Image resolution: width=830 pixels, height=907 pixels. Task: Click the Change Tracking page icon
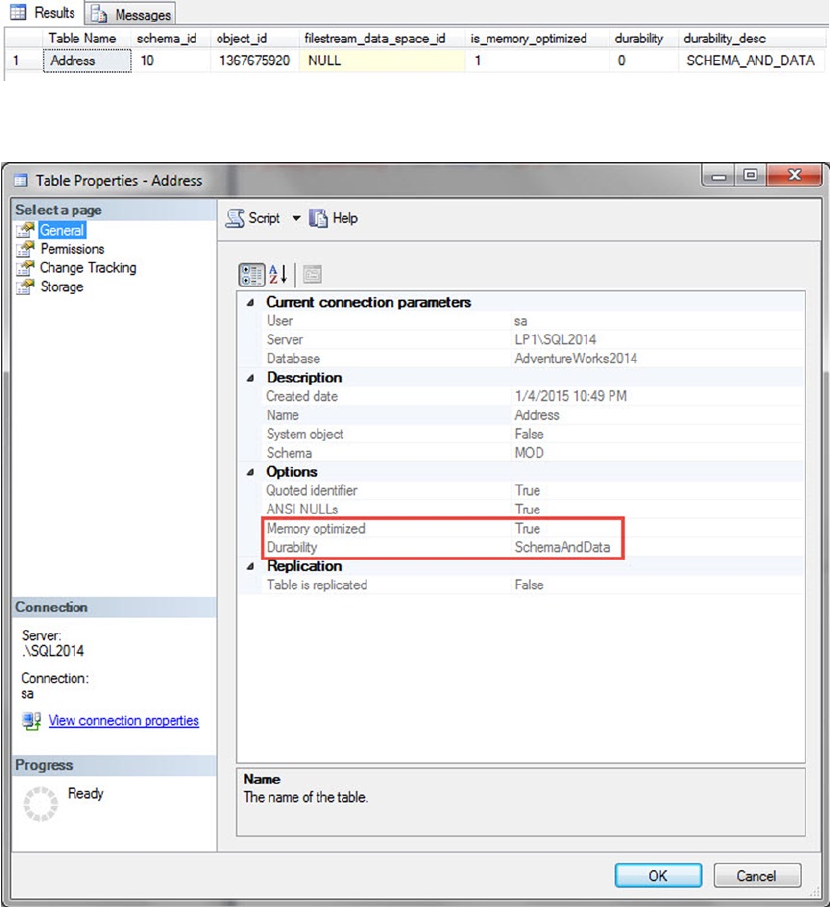(25, 268)
